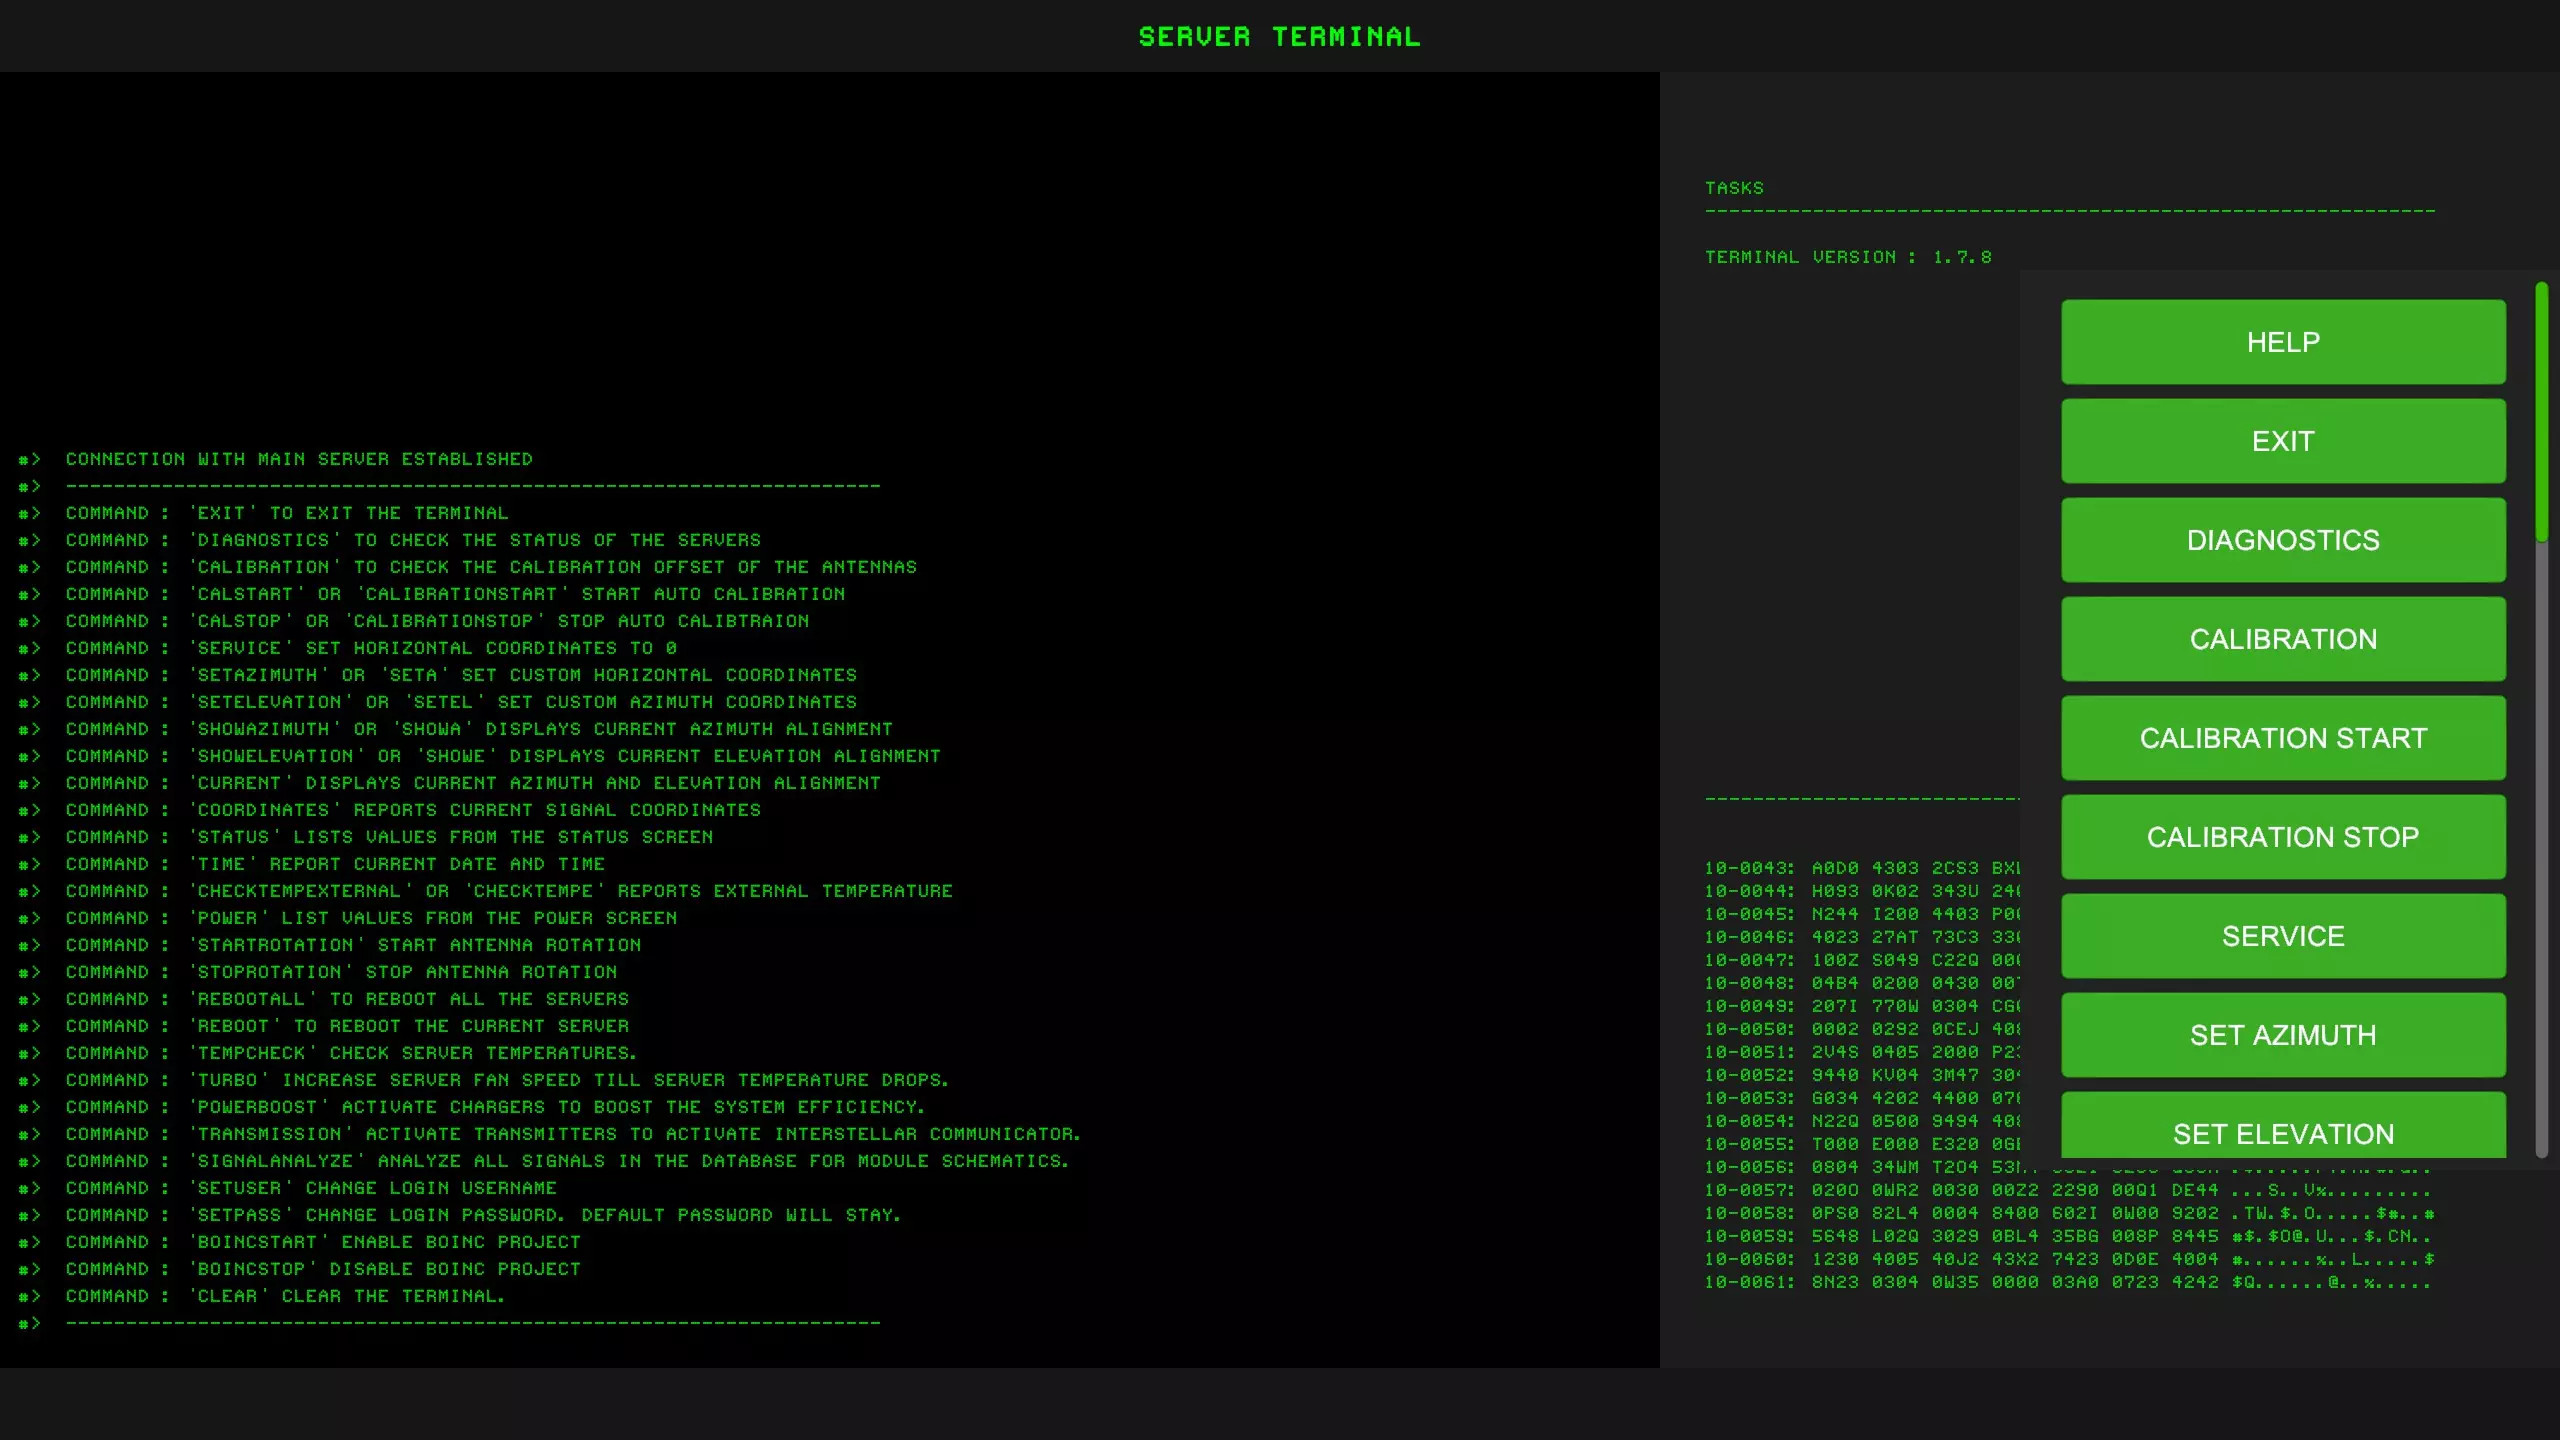Click hex dump row 10-0061

pos(2066,1282)
